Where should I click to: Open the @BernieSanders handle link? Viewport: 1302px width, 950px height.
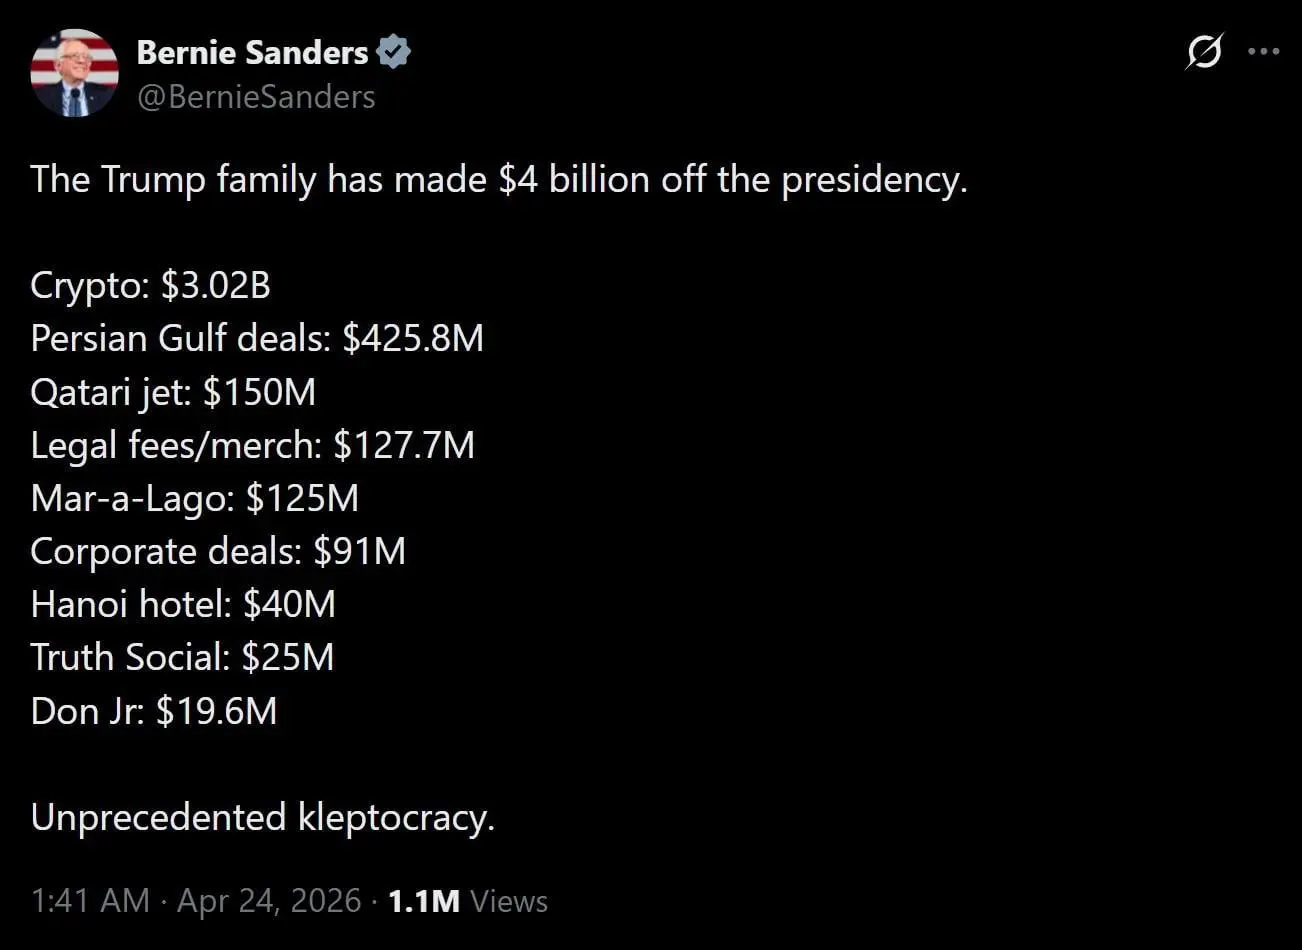pos(256,97)
